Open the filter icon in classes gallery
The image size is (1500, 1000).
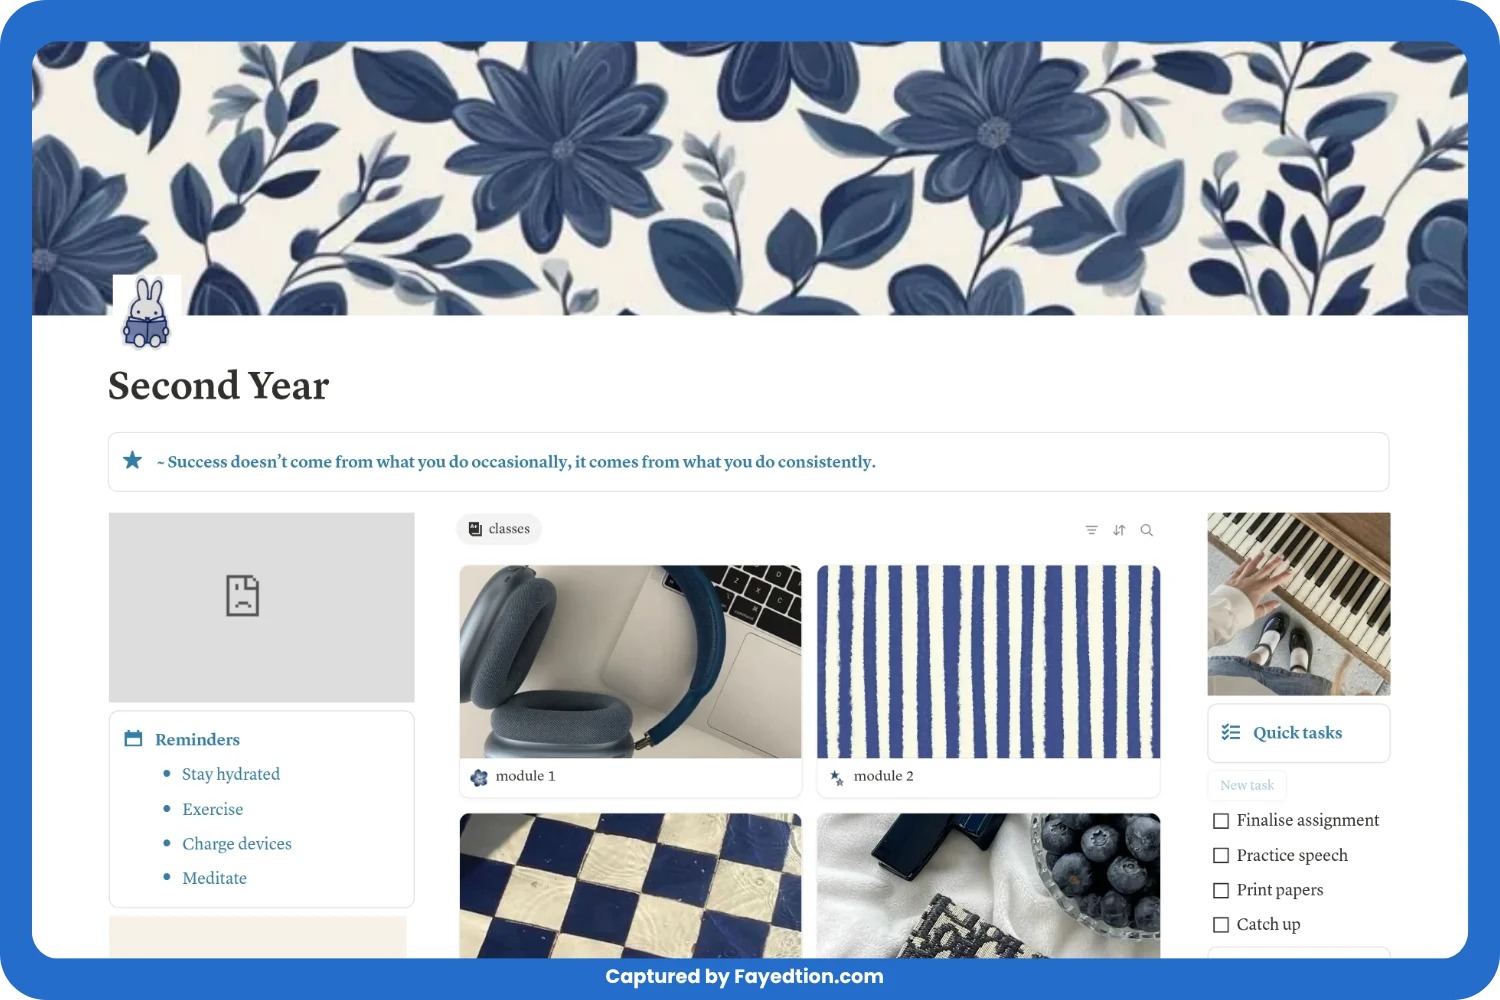click(1091, 530)
